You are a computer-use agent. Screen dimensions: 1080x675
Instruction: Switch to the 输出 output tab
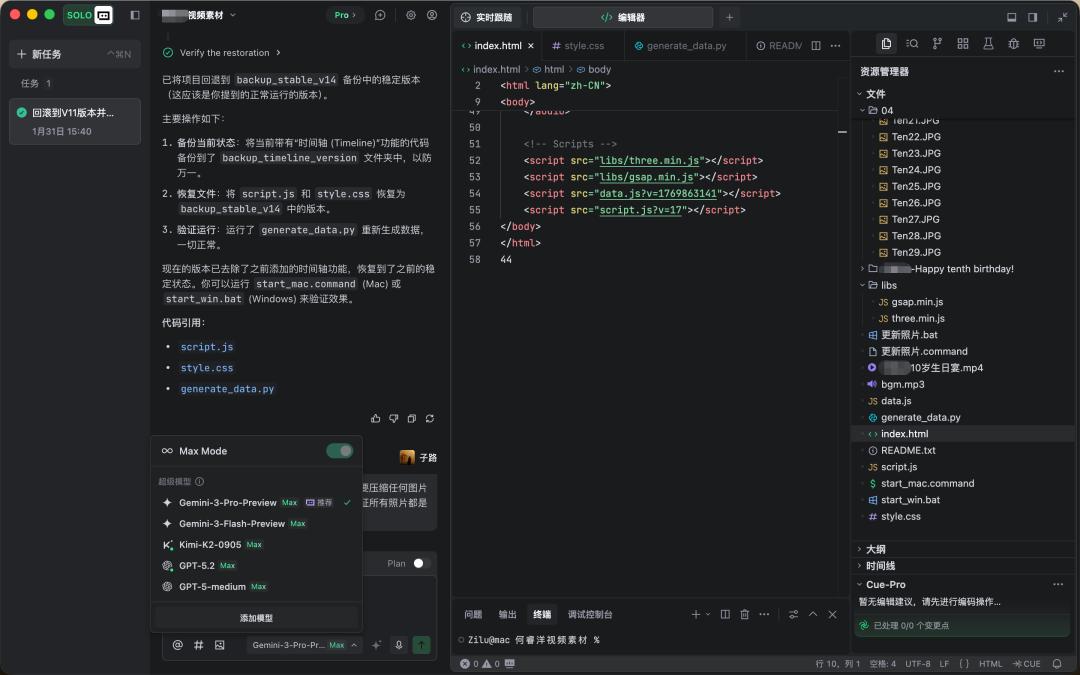point(508,614)
